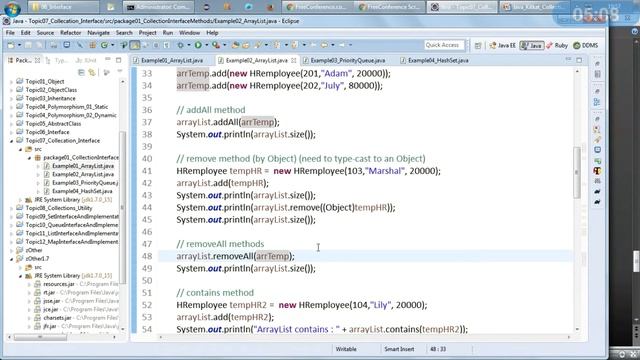This screenshot has width=640, height=360.
Task: Open the Search menu
Action: [x=124, y=33]
